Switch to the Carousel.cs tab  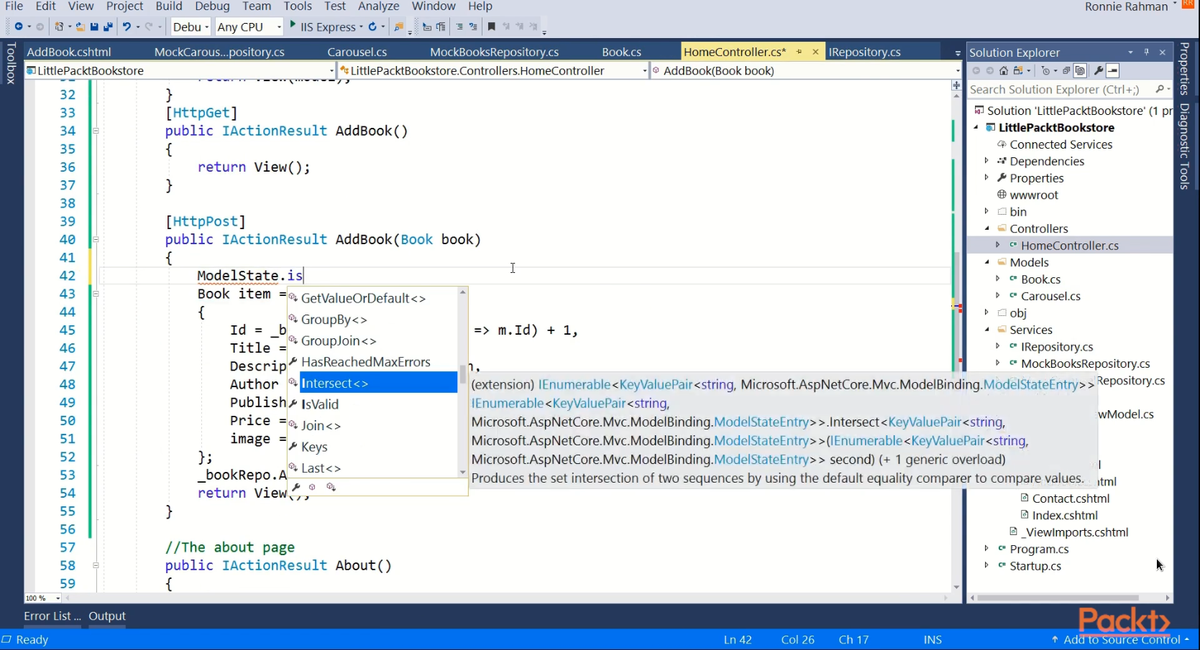click(357, 52)
